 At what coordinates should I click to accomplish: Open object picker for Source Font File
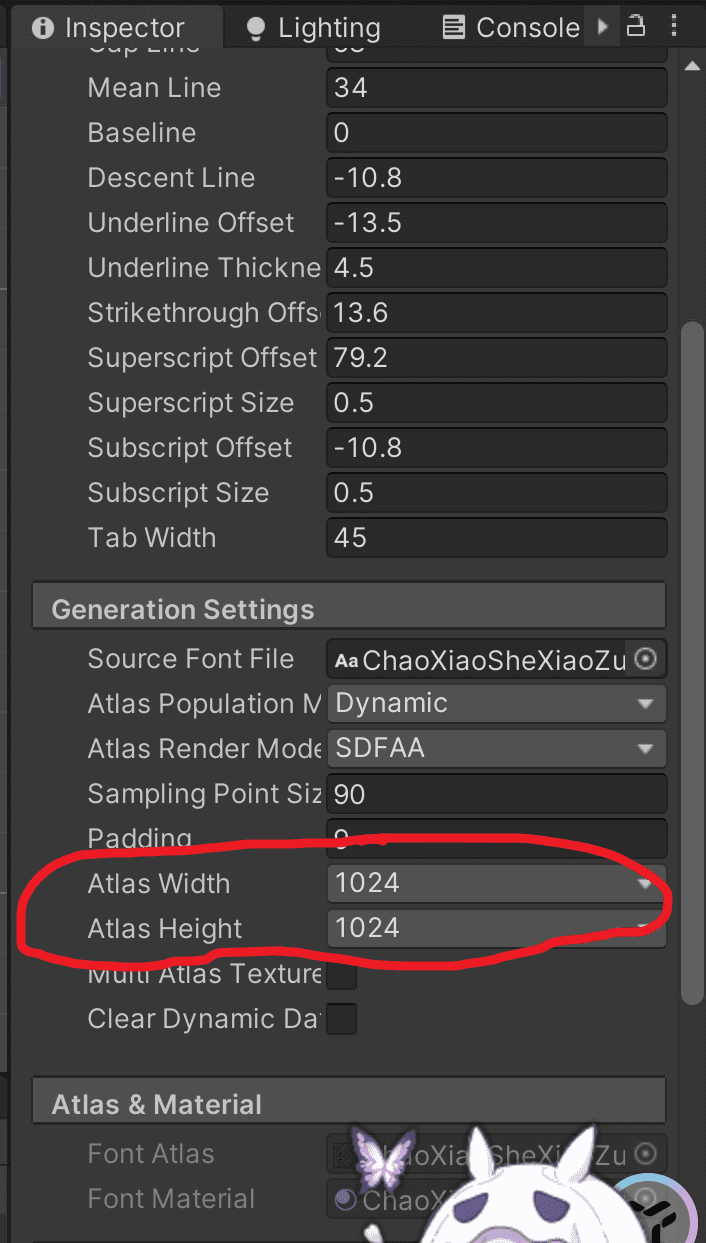[646, 659]
